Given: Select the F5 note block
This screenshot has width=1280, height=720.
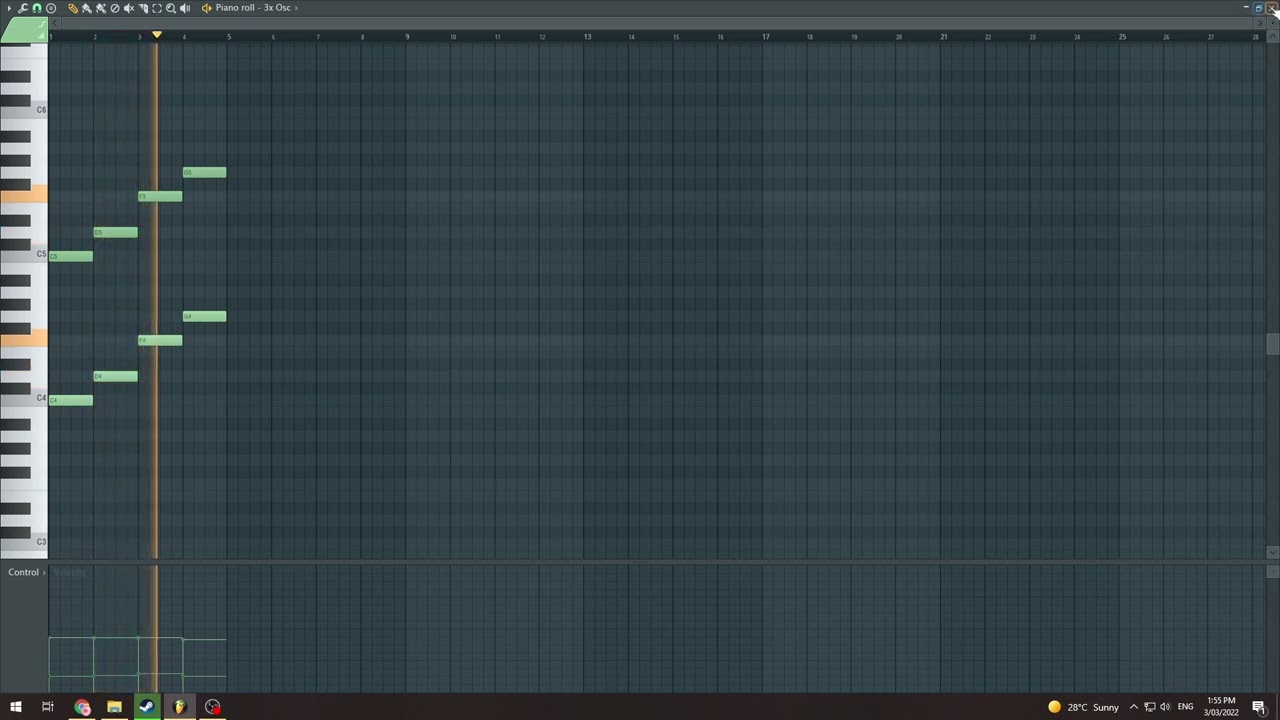Looking at the screenshot, I should click(x=160, y=197).
